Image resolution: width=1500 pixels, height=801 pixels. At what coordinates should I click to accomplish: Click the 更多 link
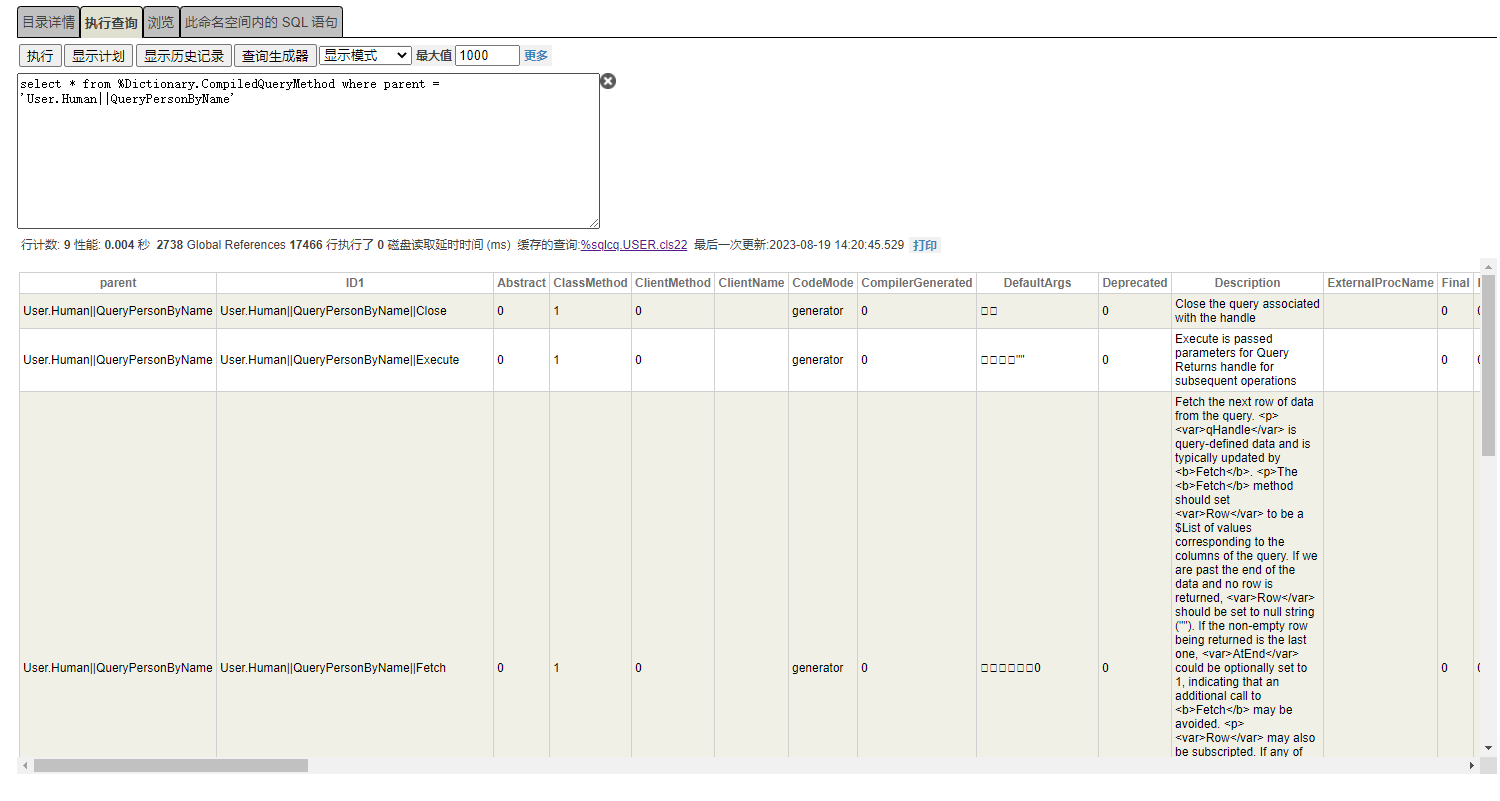click(536, 56)
